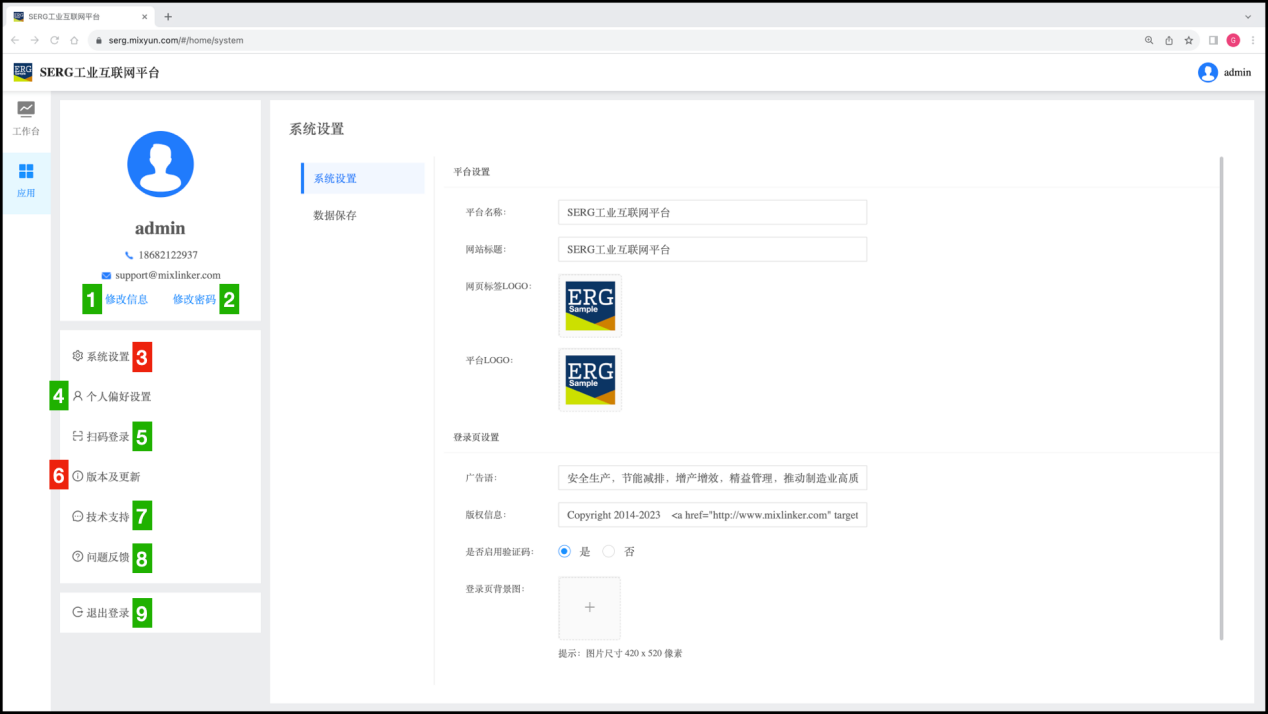1268x714 pixels.
Task: Click the 平台名称 input field
Action: (x=711, y=212)
